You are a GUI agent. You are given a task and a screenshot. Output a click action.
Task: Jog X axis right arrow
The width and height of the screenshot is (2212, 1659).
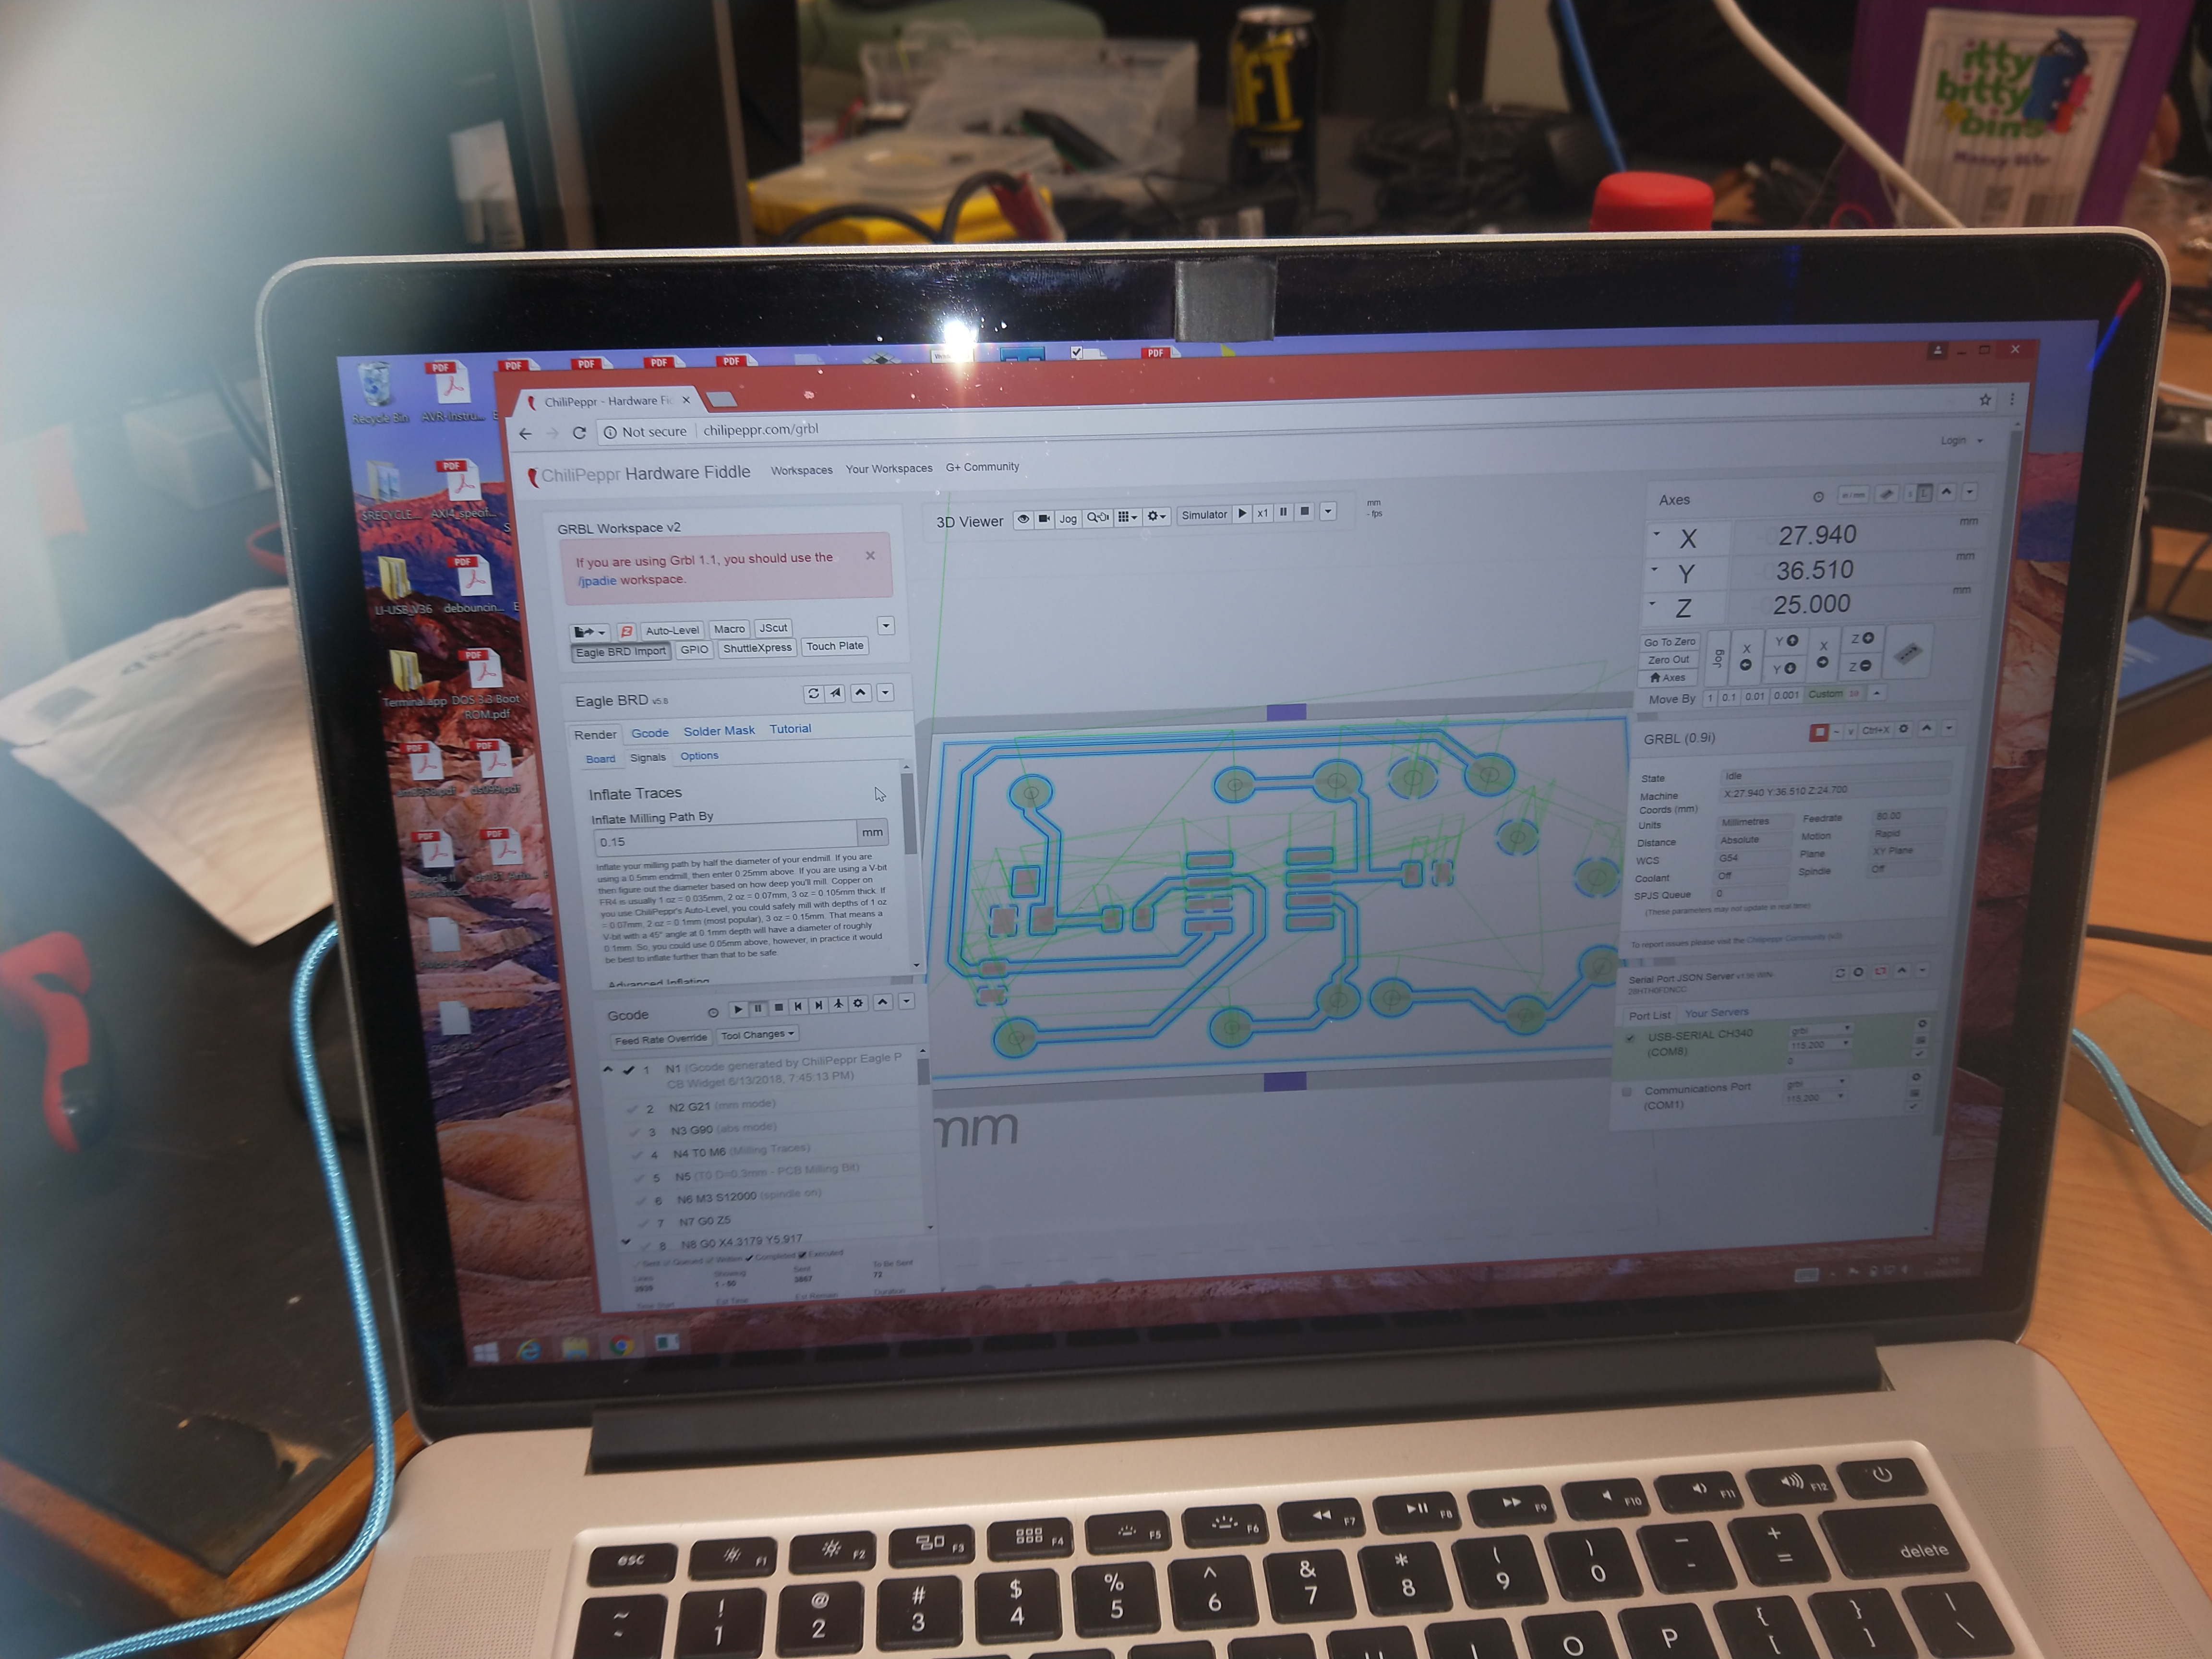(1823, 654)
